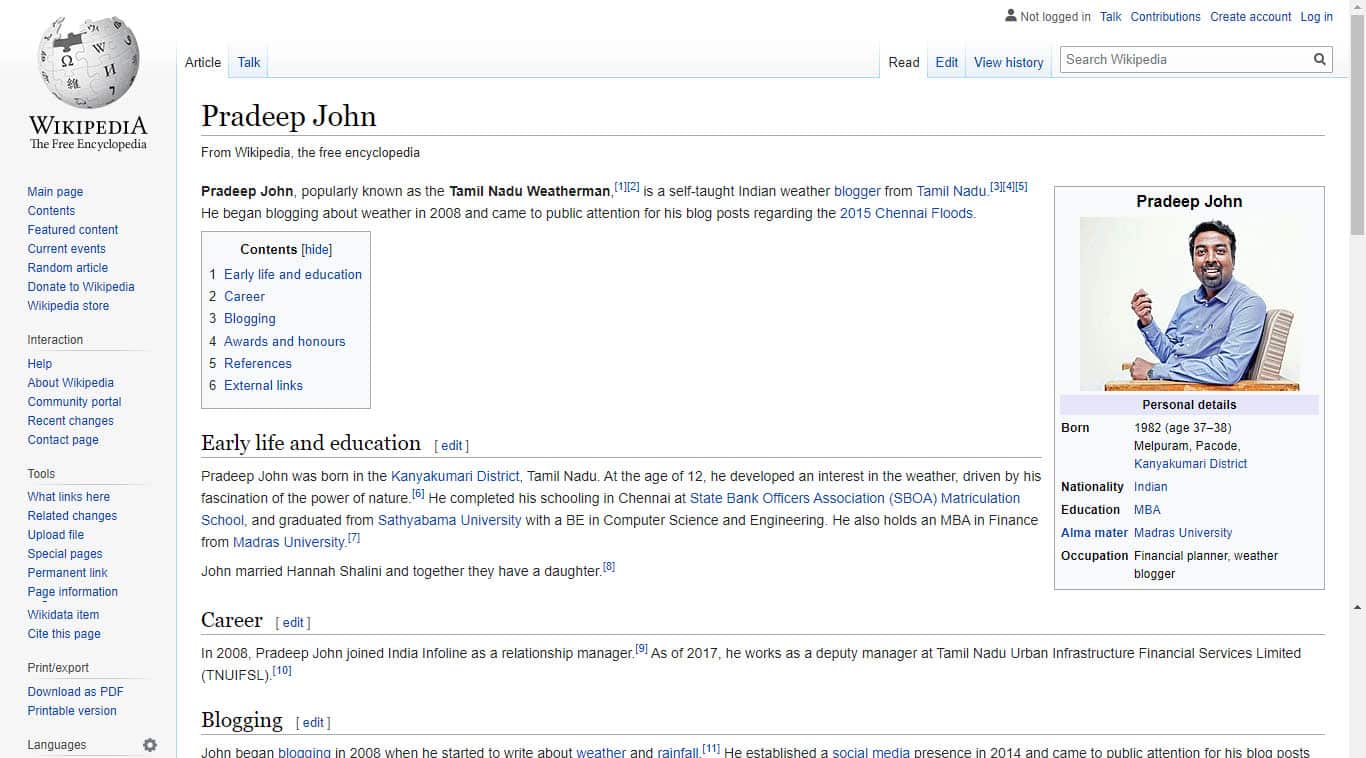Open the Read tab
The width and height of the screenshot is (1366, 758).
904,62
